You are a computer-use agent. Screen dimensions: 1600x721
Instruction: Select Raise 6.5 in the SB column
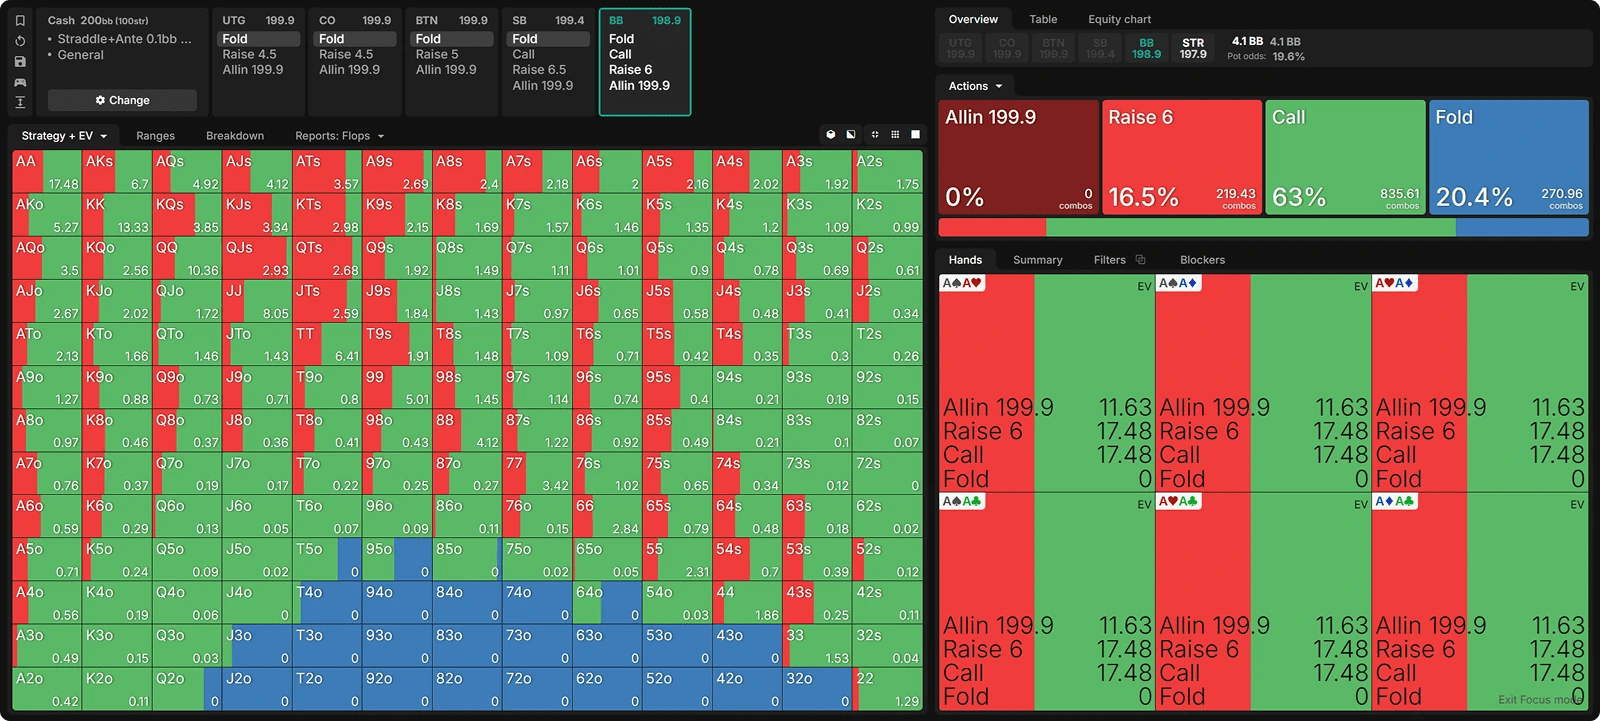539,70
